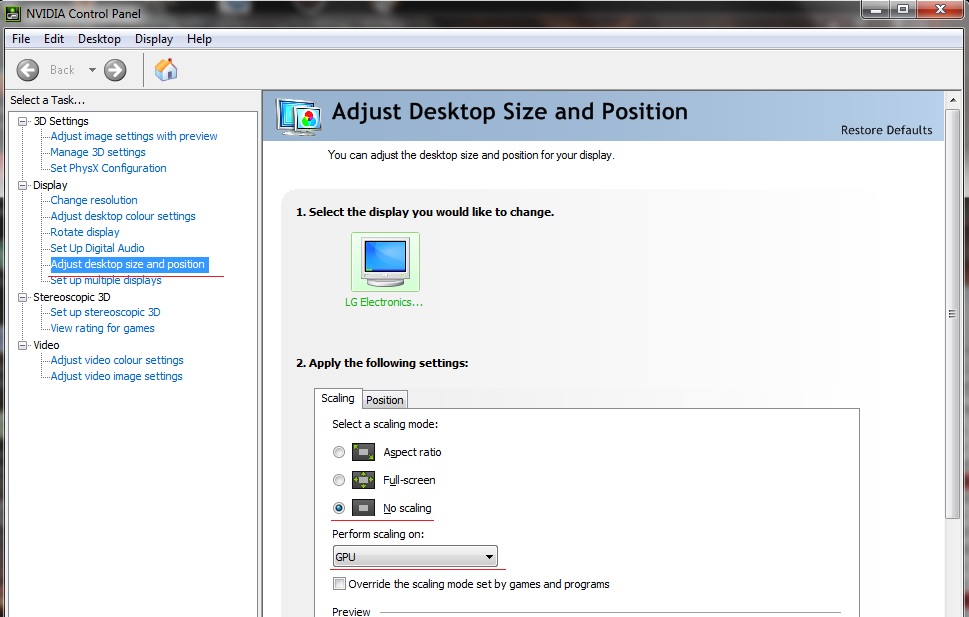Open Rotate display task
969x617 pixels.
click(85, 232)
